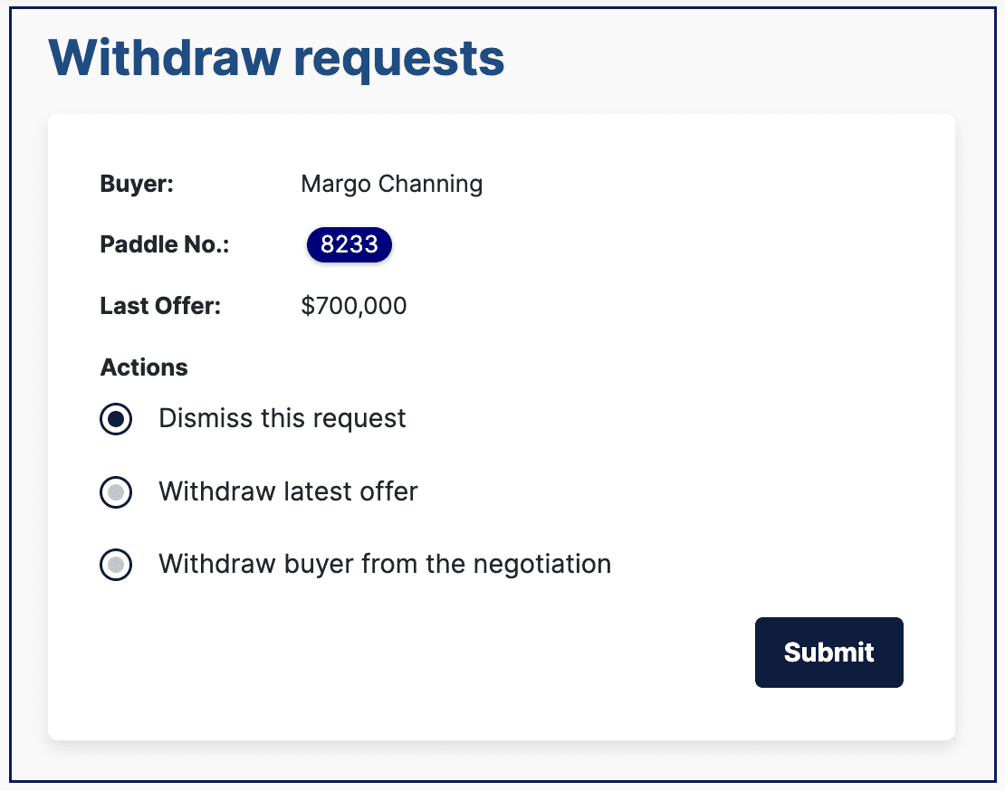Click the Submit button
The width and height of the screenshot is (1005, 791).
click(828, 652)
